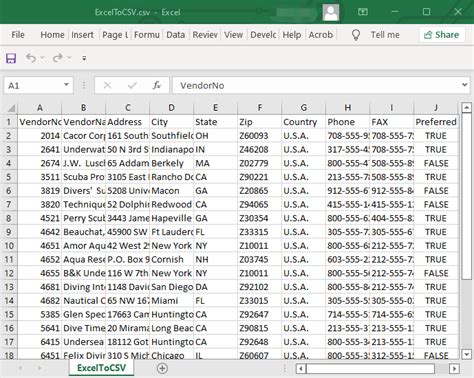
Task: Click the previous sheet navigation arrow
Action: (20, 368)
